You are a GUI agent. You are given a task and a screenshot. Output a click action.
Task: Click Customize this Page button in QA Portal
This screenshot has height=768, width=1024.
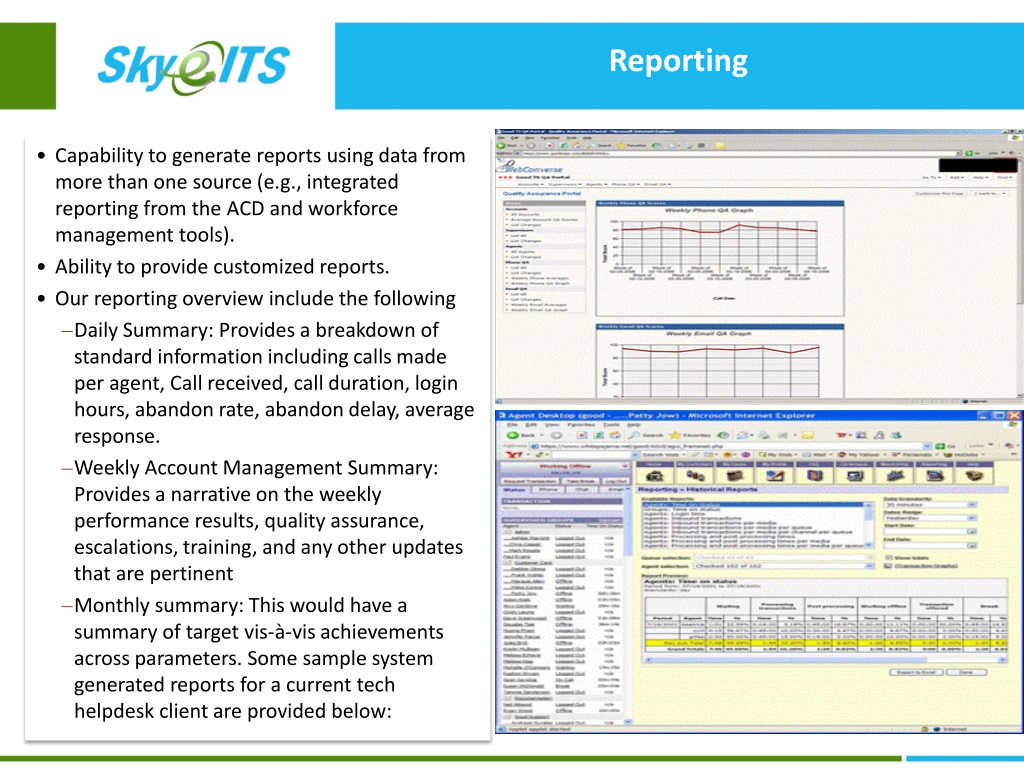point(940,193)
